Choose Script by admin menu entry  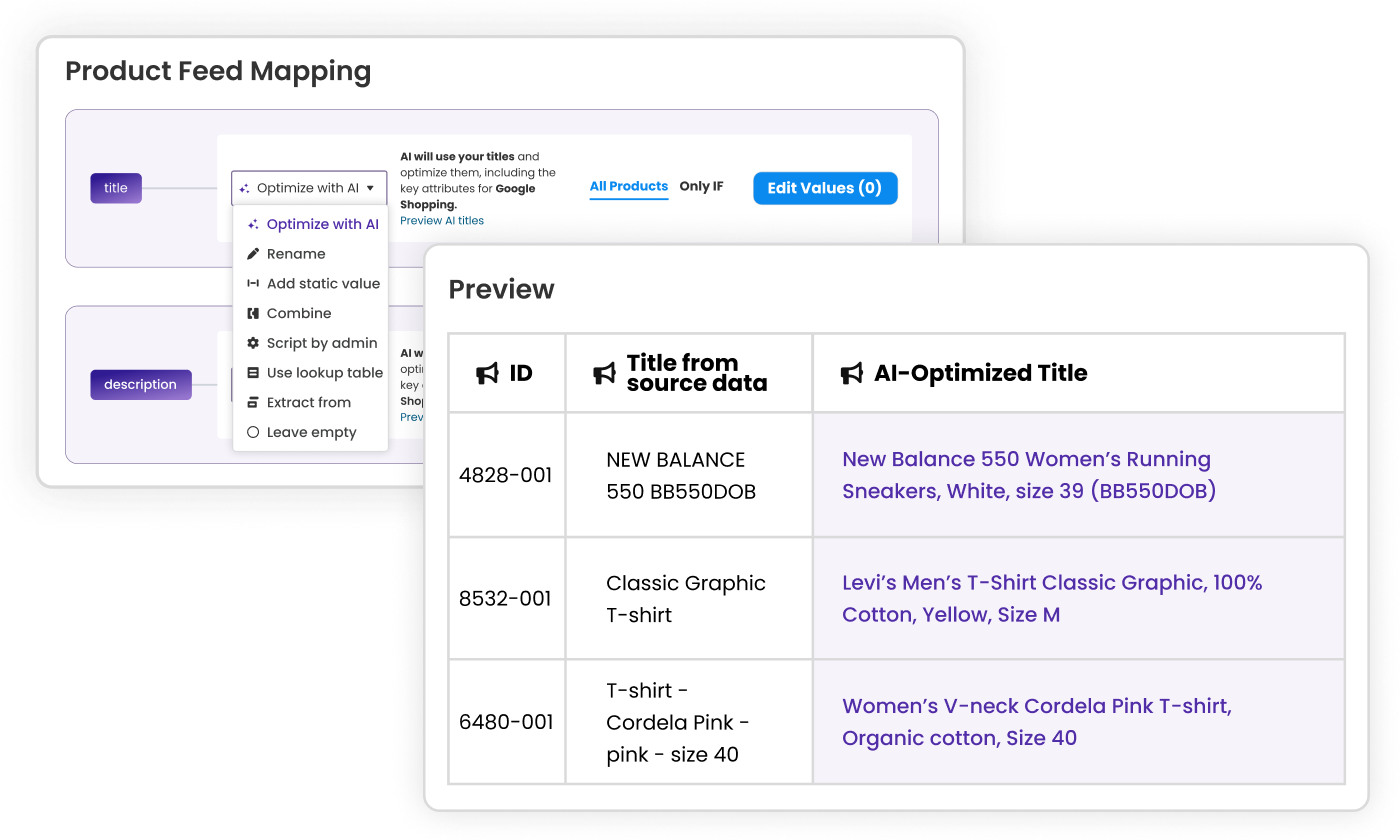[321, 343]
